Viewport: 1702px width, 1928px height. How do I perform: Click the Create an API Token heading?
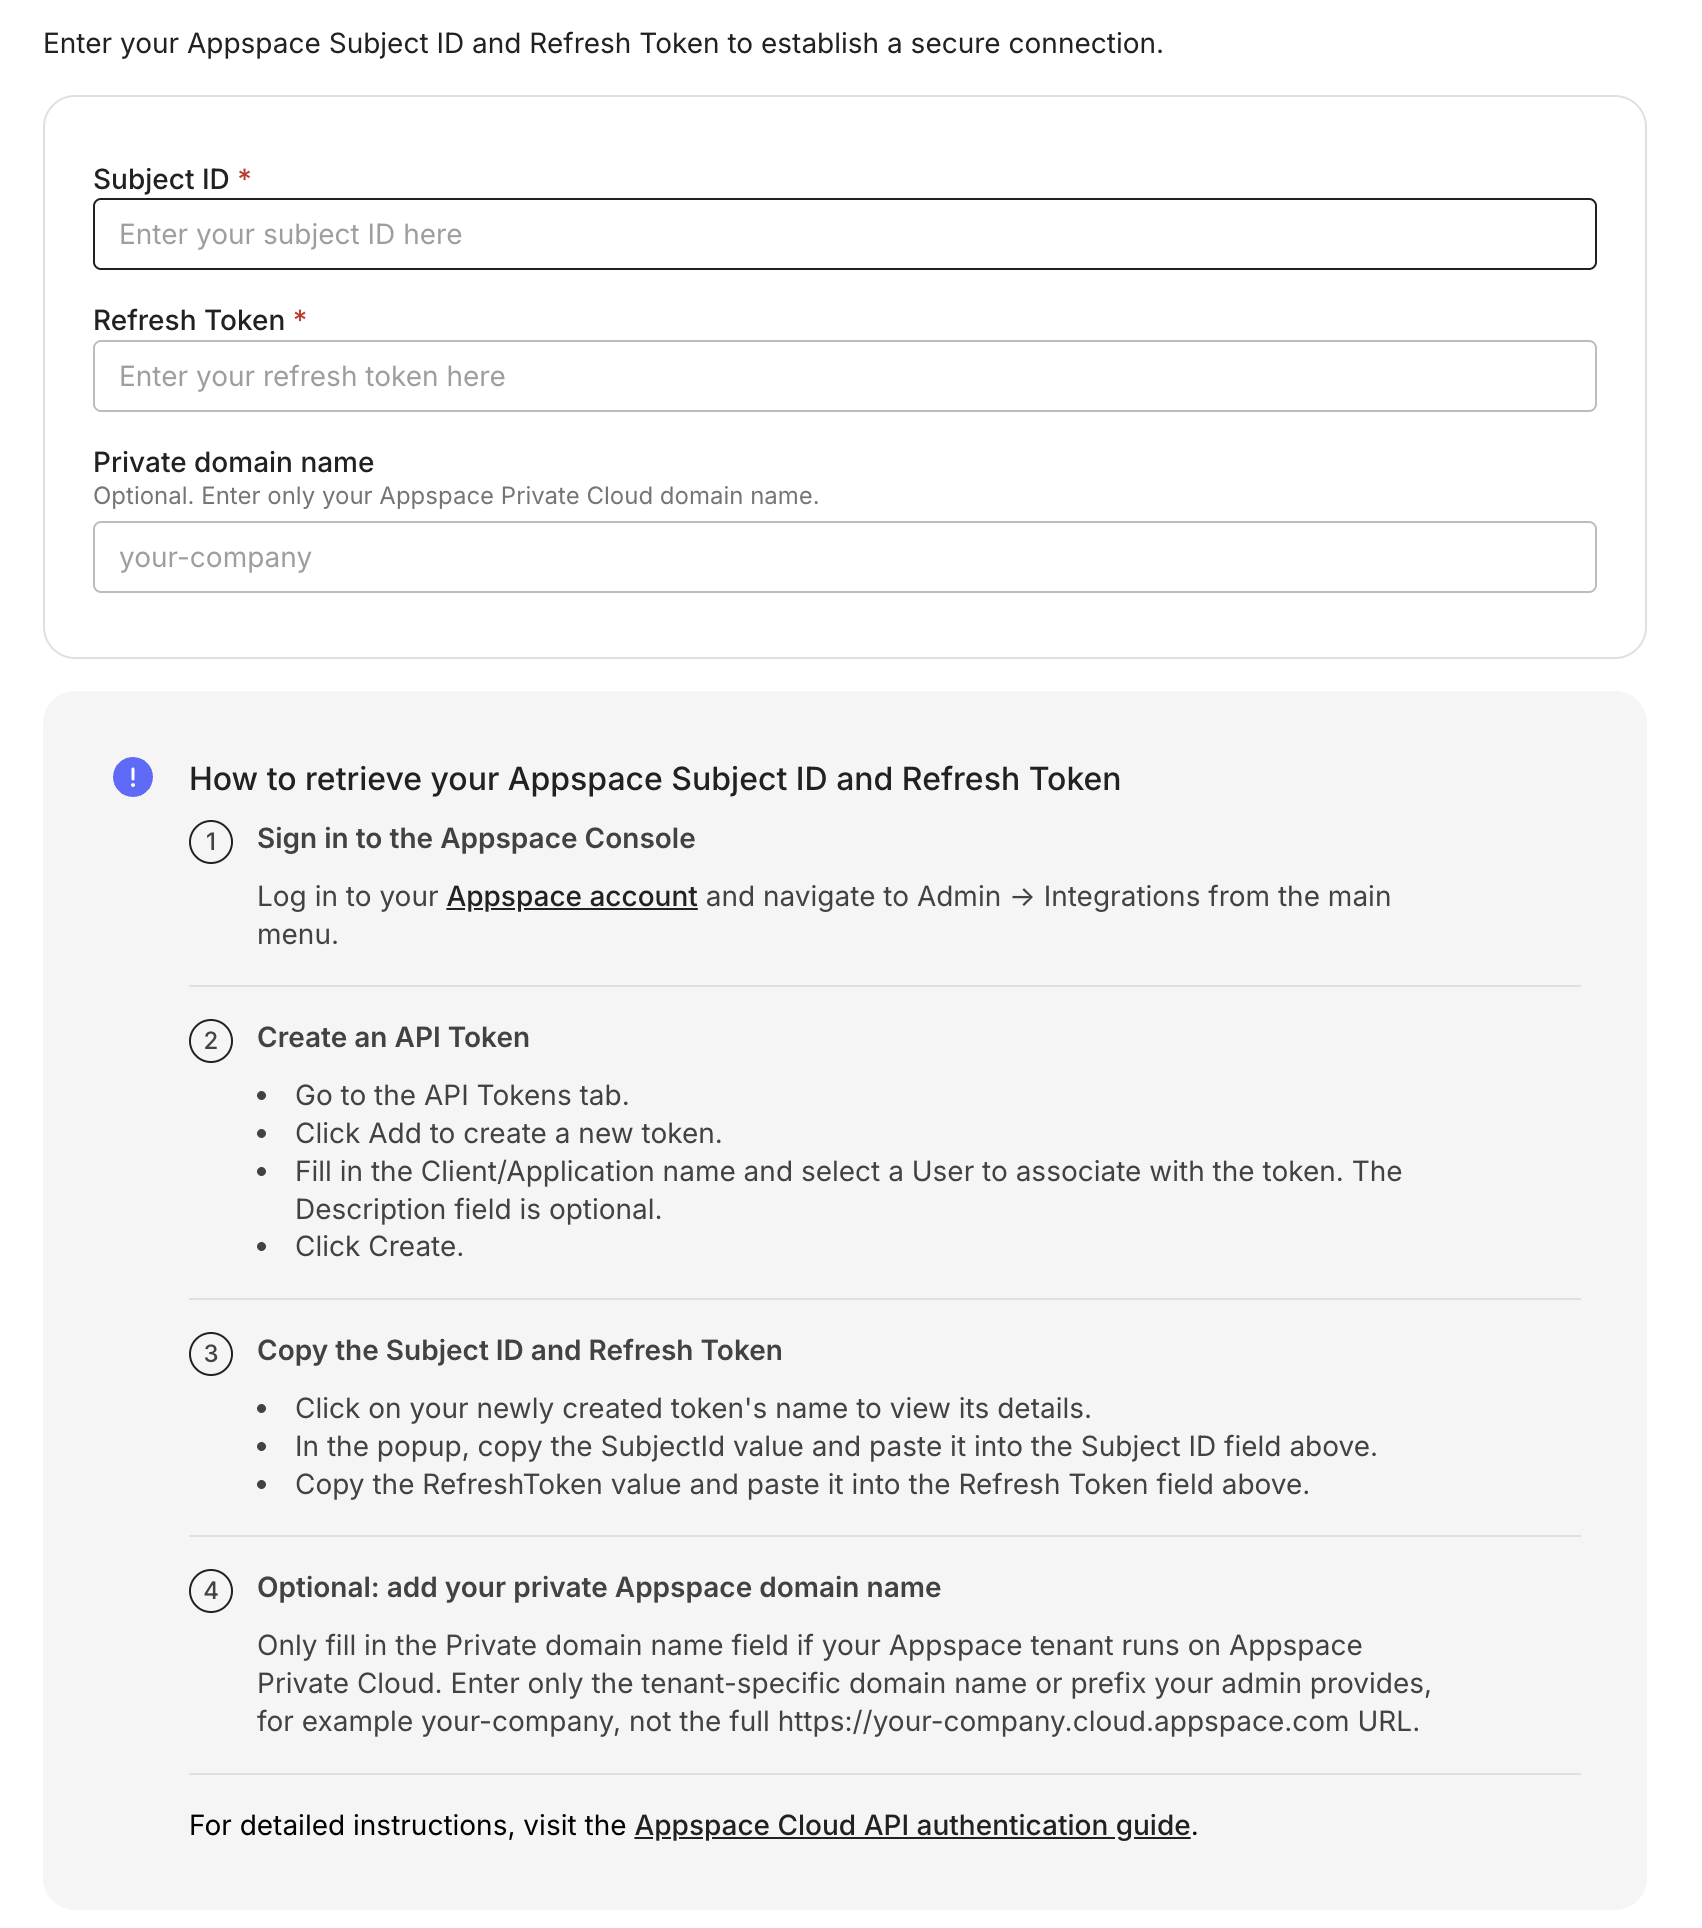click(394, 1038)
